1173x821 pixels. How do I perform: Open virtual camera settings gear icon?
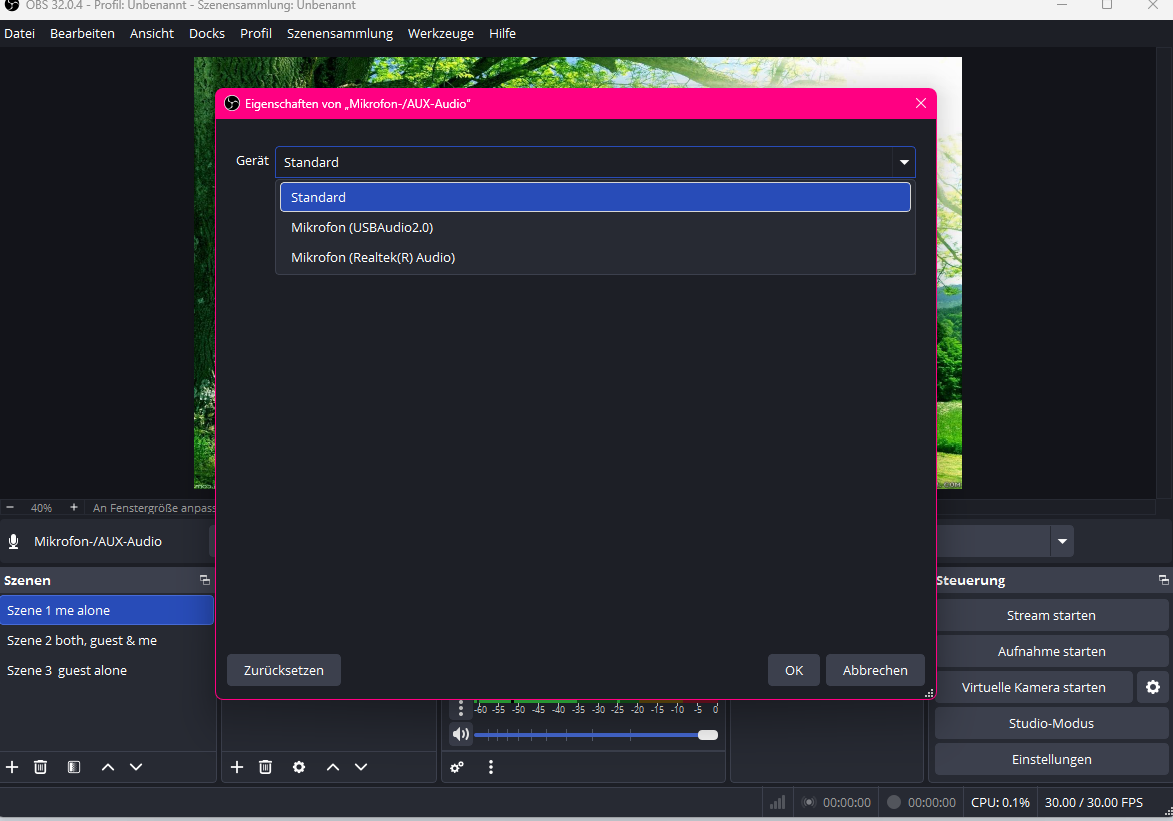(1153, 687)
